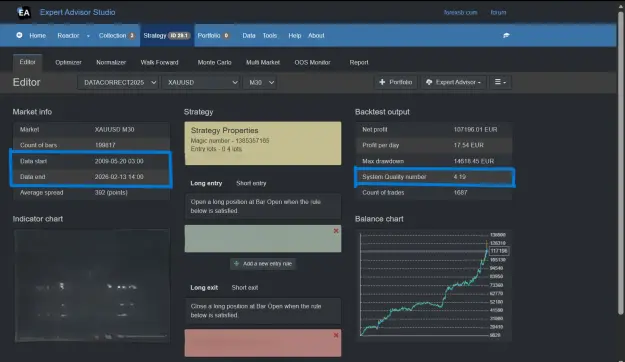Click the Strategy ID badge
The image size is (625, 362).
[x=179, y=35]
